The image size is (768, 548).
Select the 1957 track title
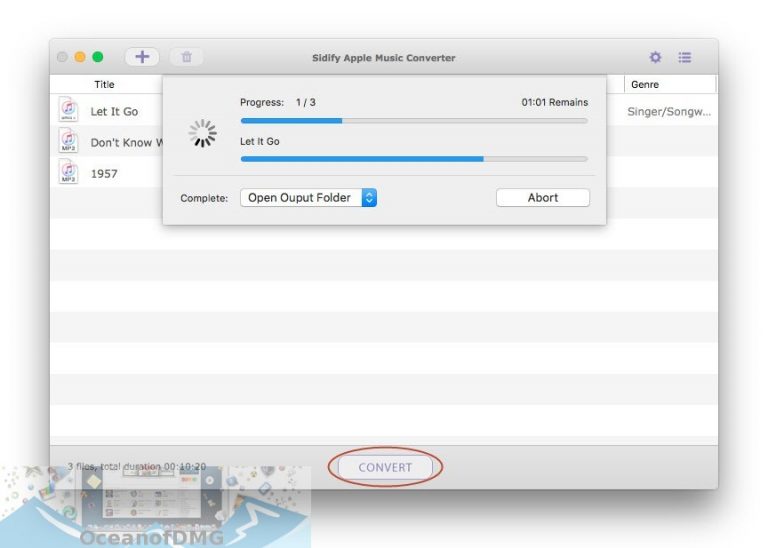pos(104,174)
